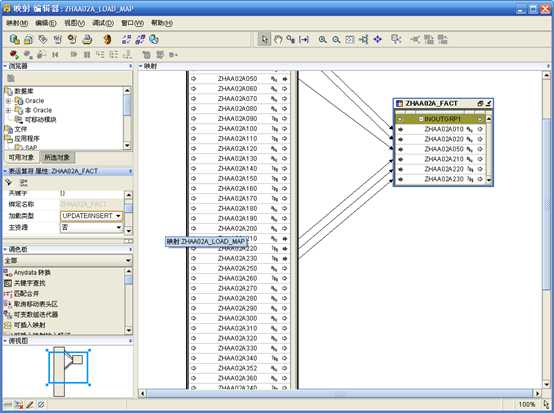Click the 关键字 property value field
554x413 pixels.
(91, 194)
